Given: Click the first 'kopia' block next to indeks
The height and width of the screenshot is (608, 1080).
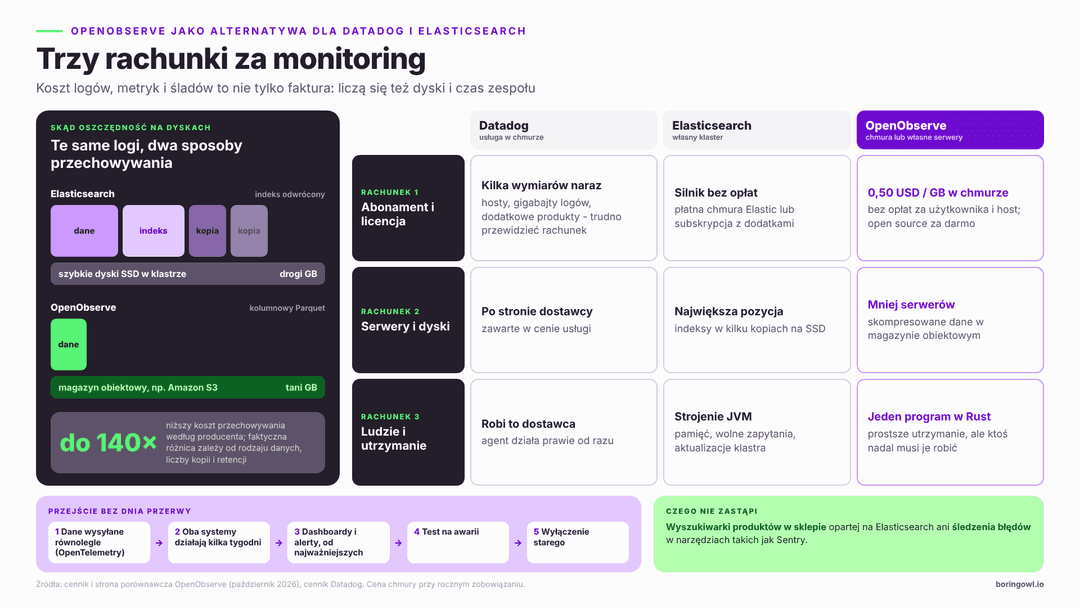Looking at the screenshot, I should click(207, 231).
